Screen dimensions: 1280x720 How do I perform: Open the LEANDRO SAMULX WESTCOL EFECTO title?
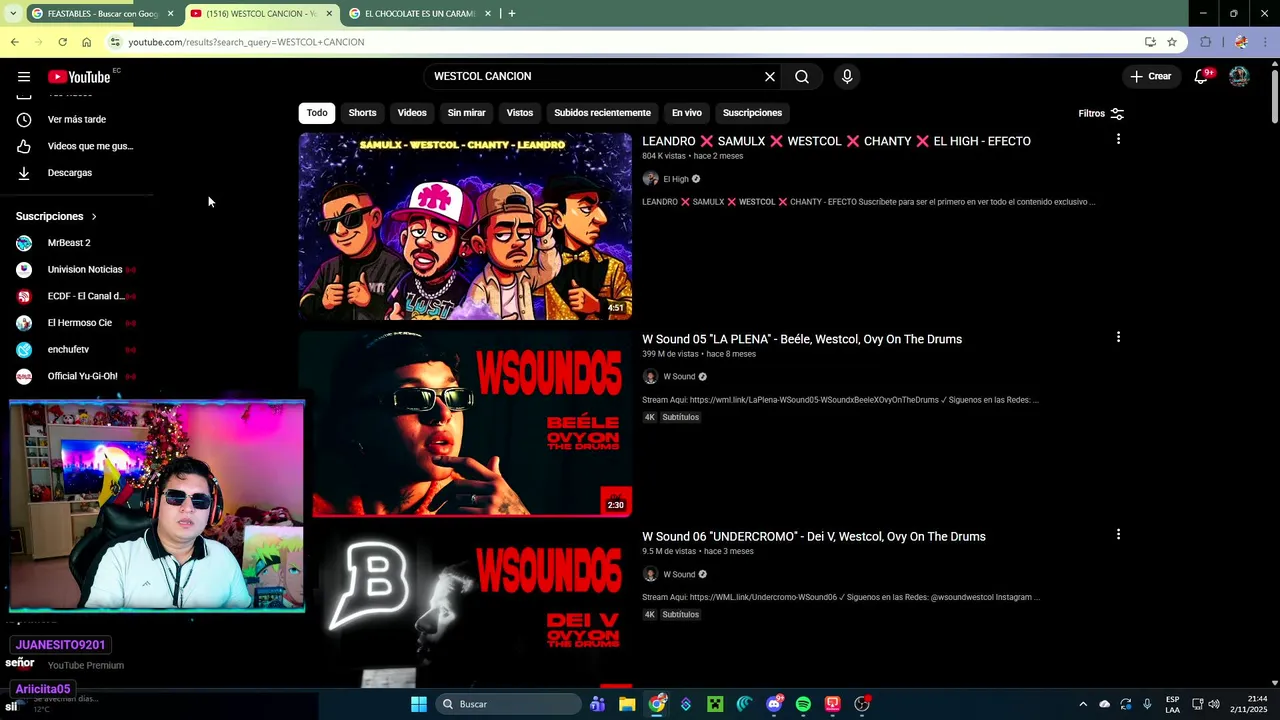tap(836, 141)
